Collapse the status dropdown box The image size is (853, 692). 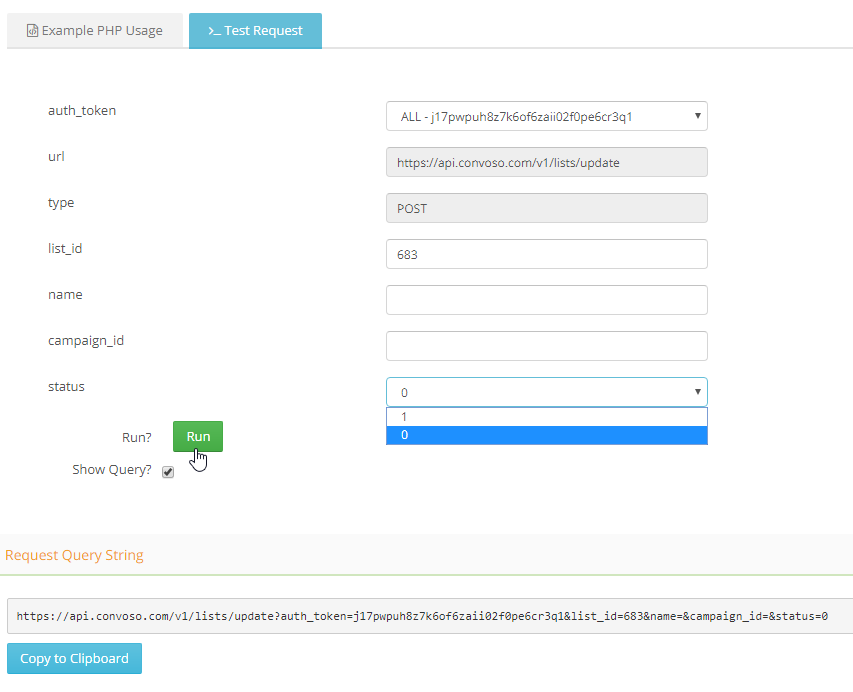point(546,392)
